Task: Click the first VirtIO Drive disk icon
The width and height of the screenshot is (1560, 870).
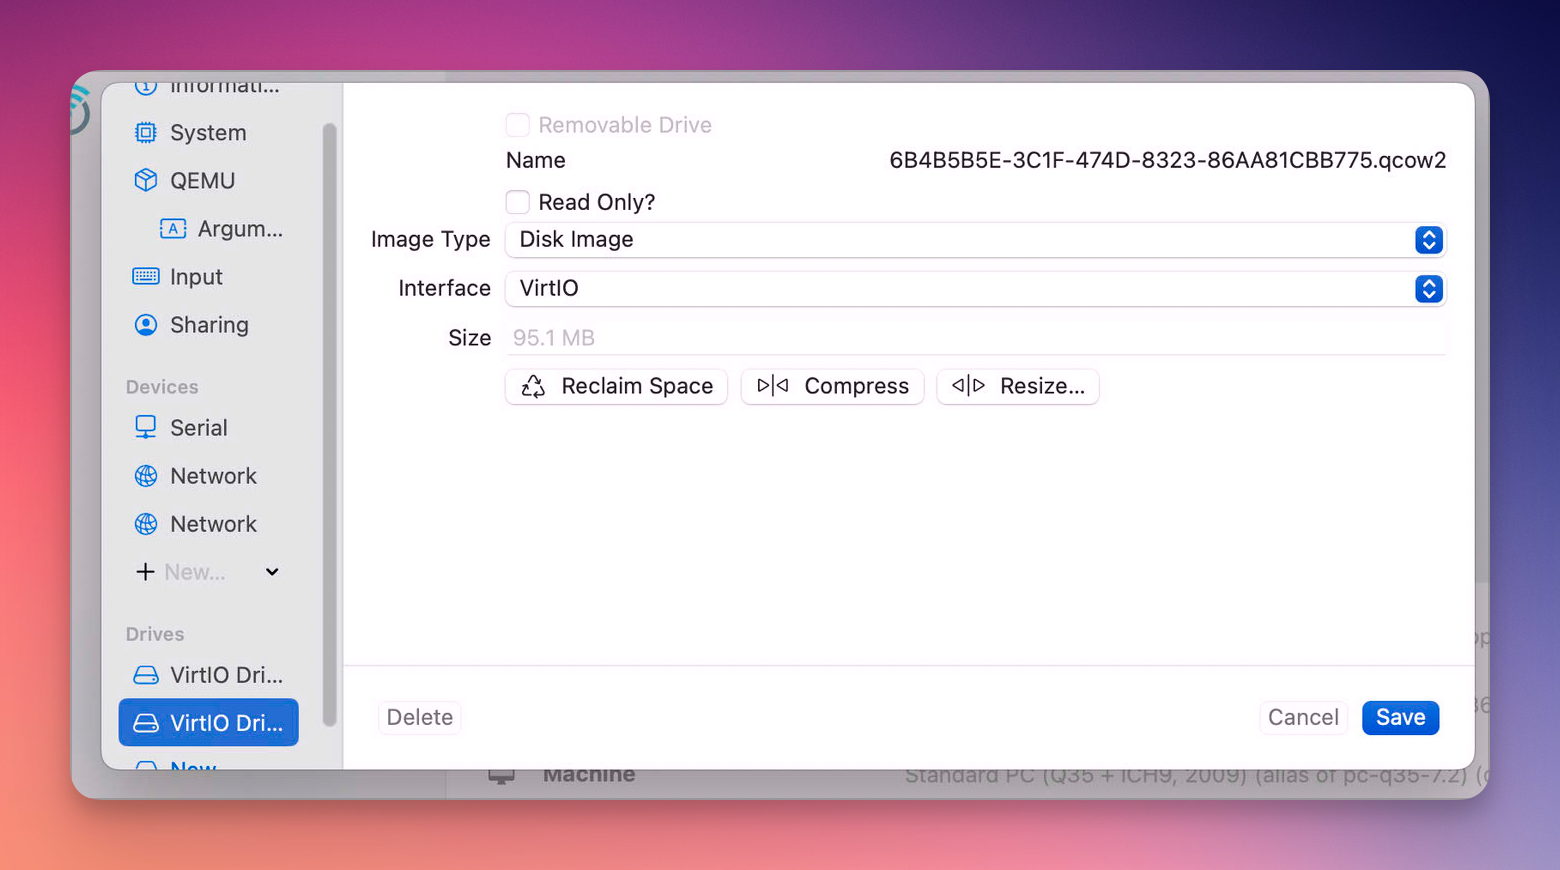Action: [x=146, y=675]
